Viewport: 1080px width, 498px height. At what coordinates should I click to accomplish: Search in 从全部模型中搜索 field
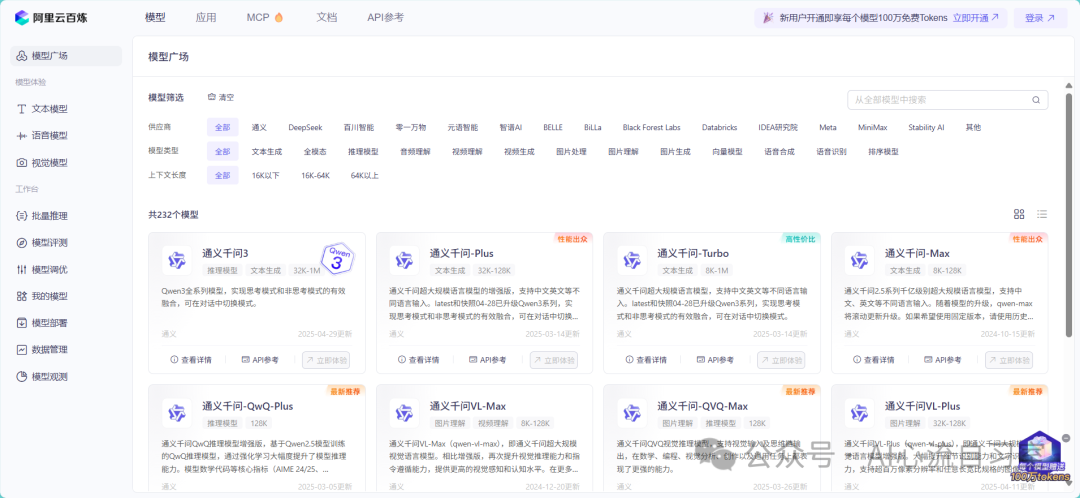tap(948, 100)
